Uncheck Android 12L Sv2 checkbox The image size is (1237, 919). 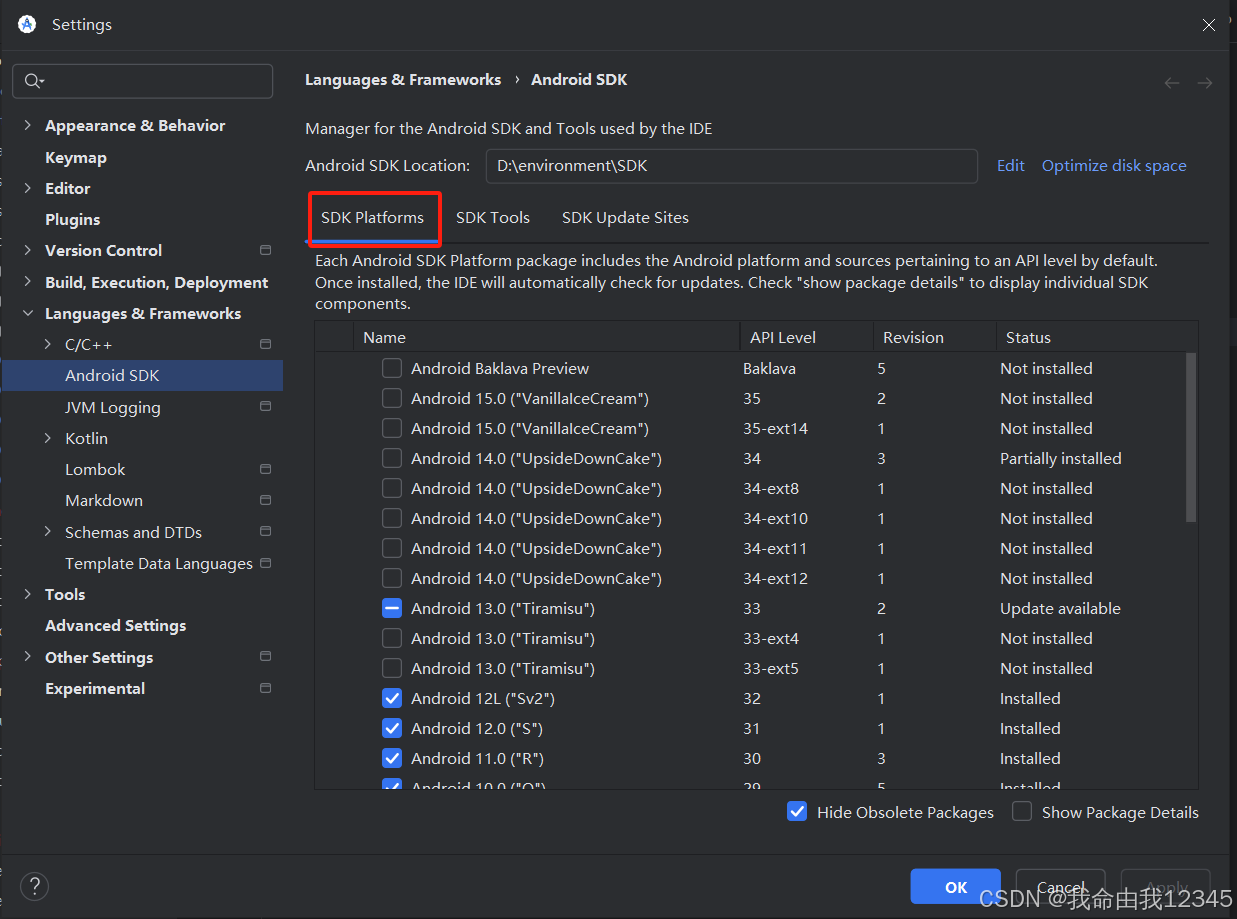(392, 698)
